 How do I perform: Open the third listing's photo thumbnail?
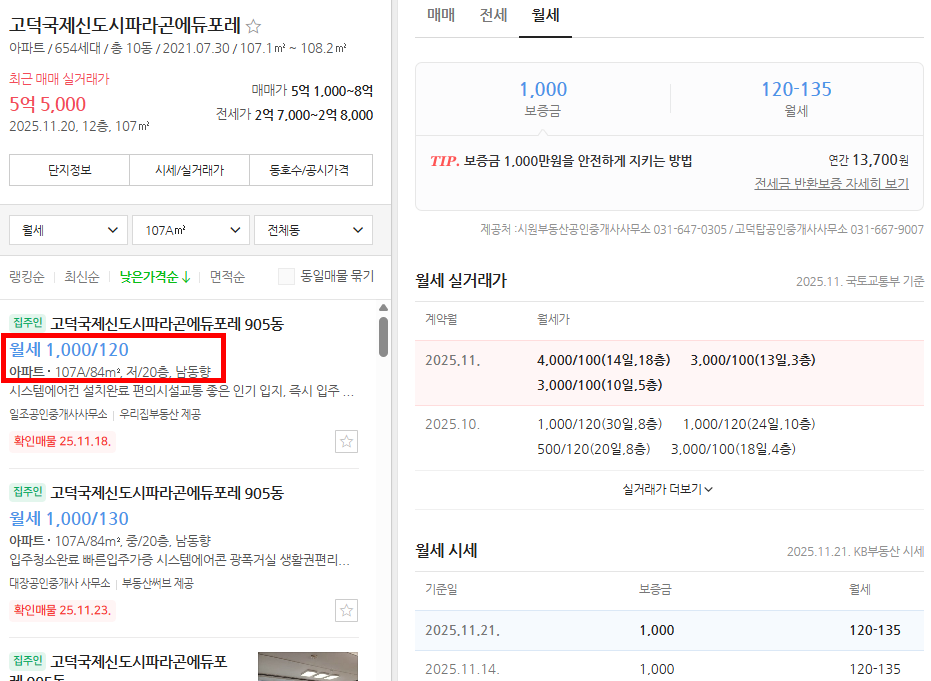coord(308,666)
